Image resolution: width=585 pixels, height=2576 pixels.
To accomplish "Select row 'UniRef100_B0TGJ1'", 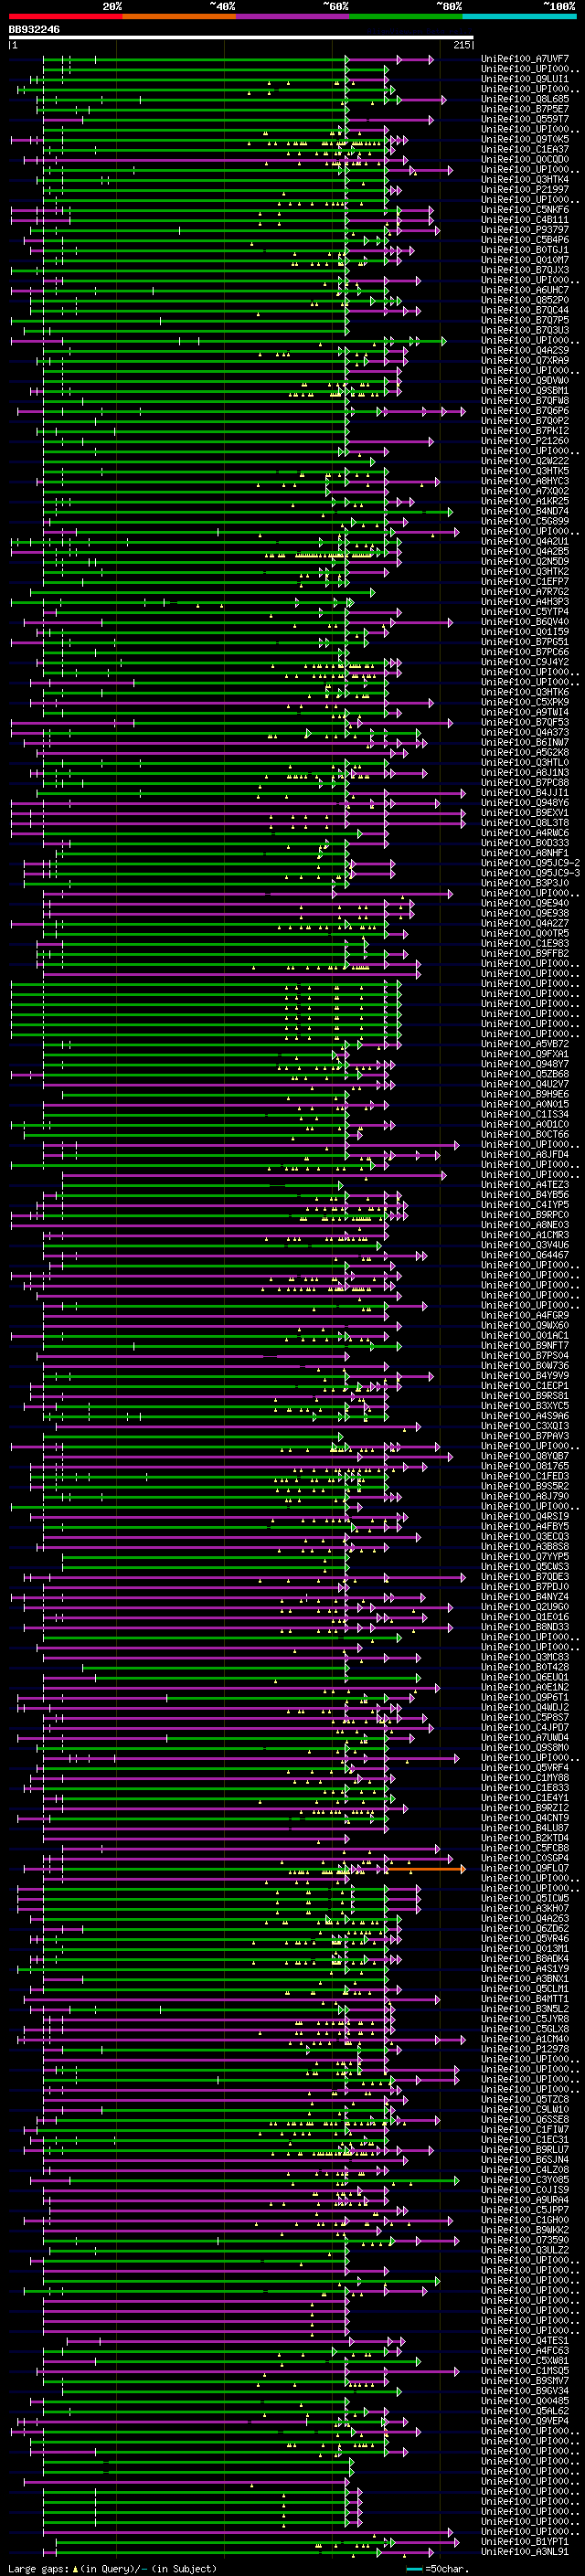I will (x=525, y=250).
